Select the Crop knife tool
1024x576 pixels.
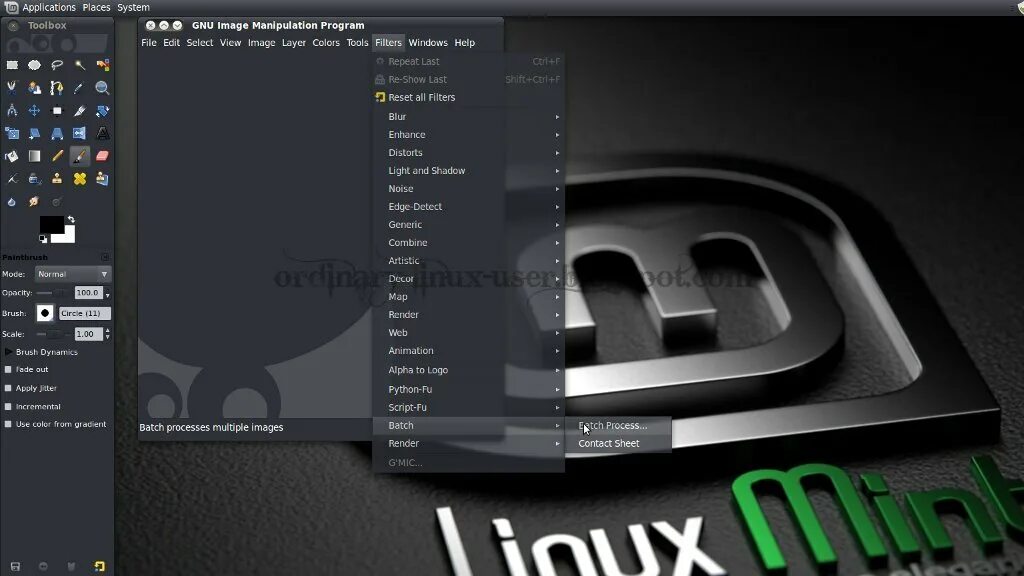click(80, 110)
